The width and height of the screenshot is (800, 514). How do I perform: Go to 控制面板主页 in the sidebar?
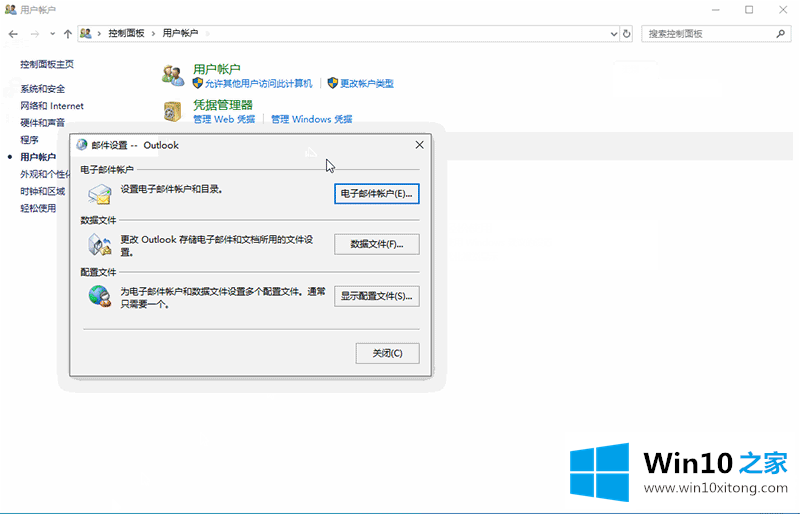tap(47, 64)
